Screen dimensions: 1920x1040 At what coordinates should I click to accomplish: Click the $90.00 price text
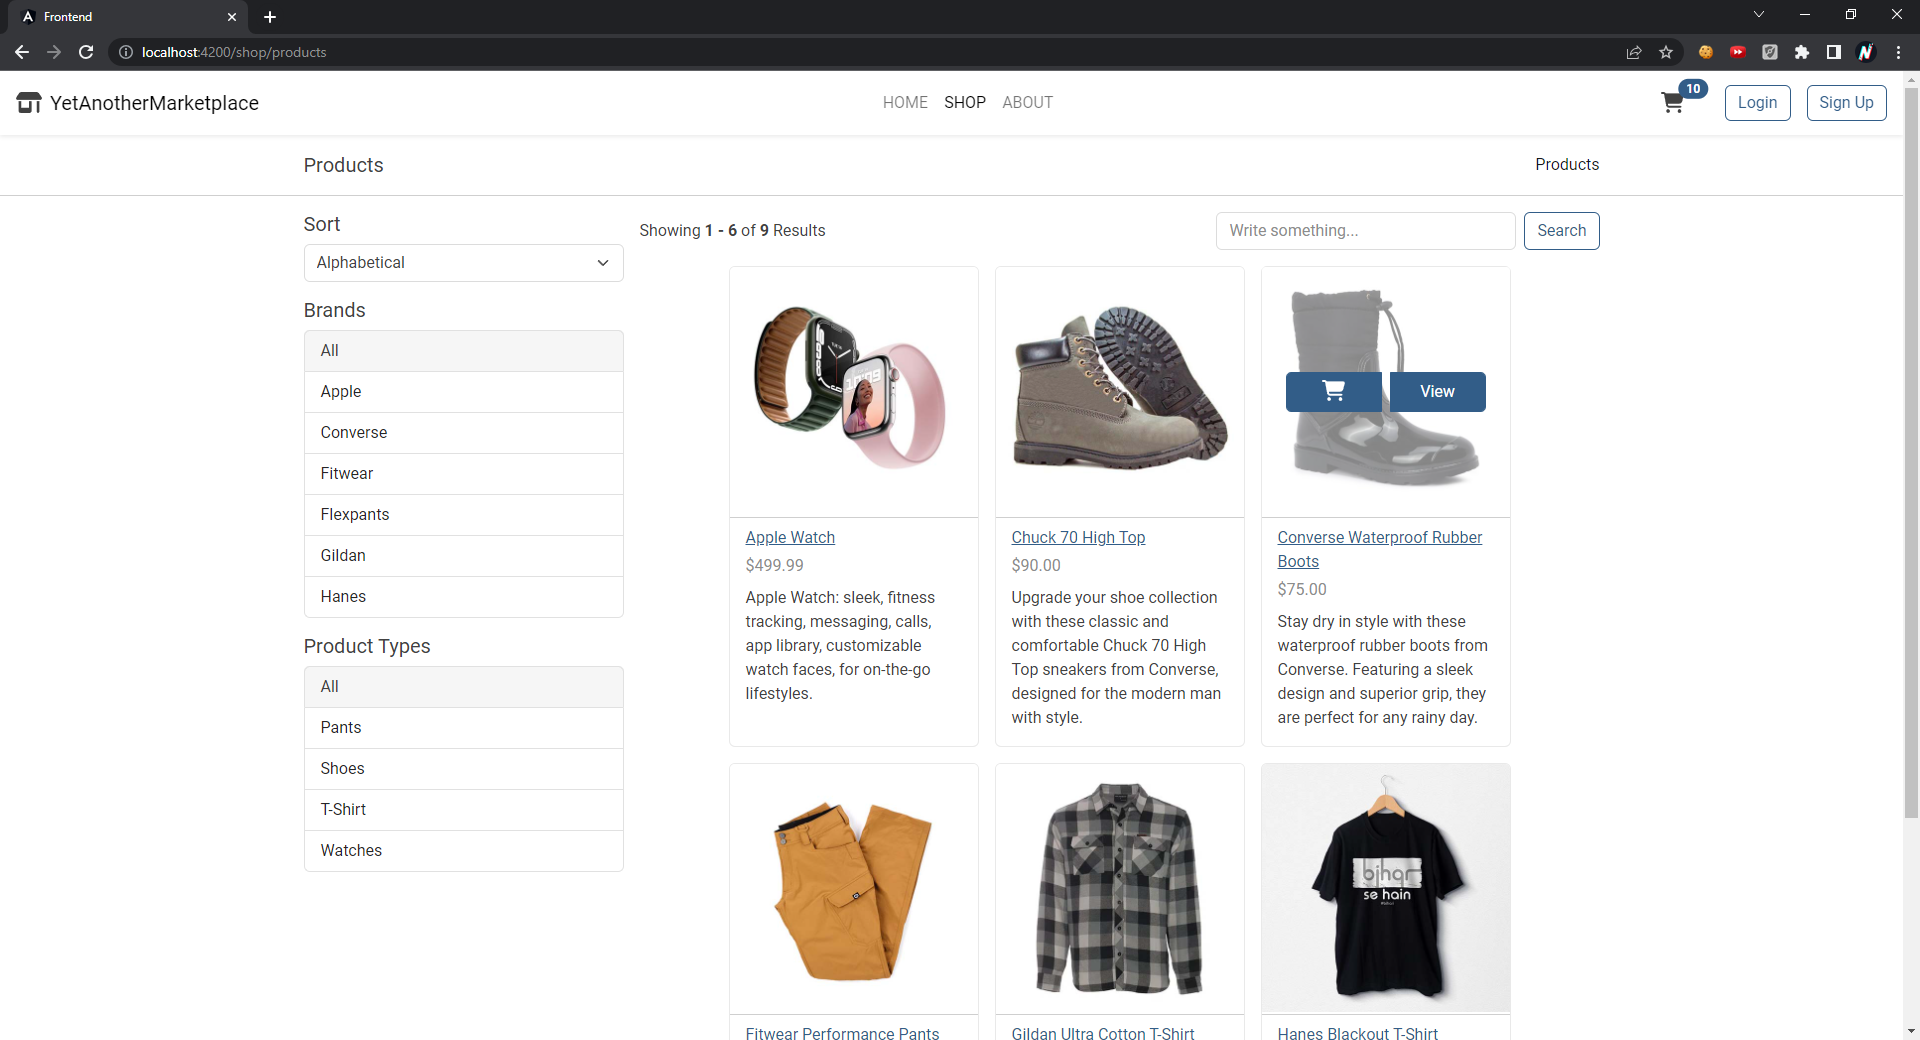click(1036, 566)
